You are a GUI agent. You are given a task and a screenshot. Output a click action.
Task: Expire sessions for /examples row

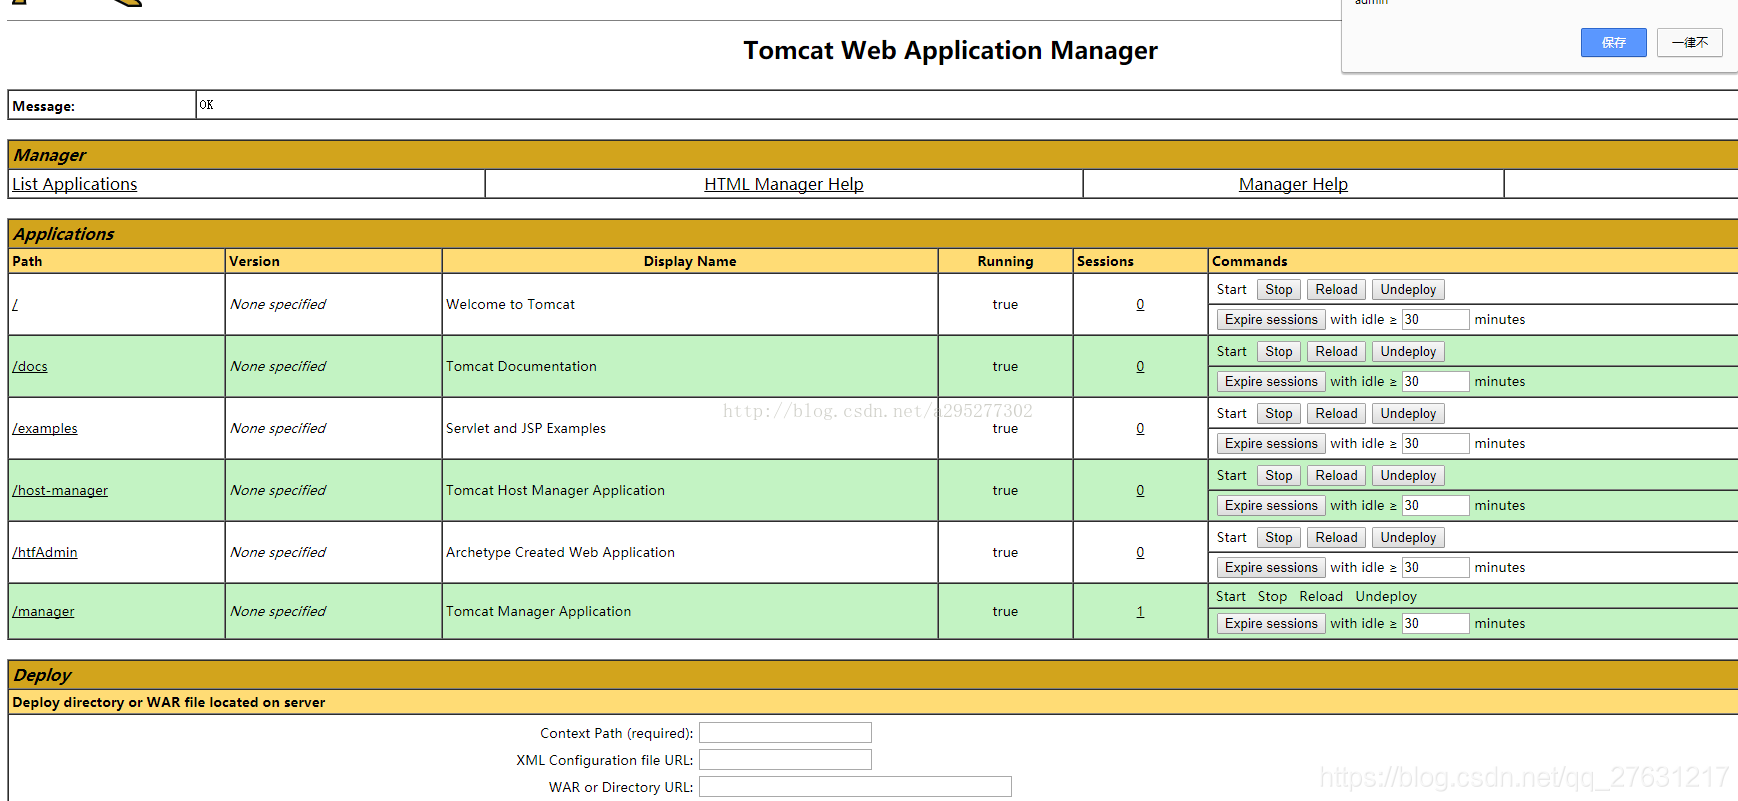coord(1271,444)
